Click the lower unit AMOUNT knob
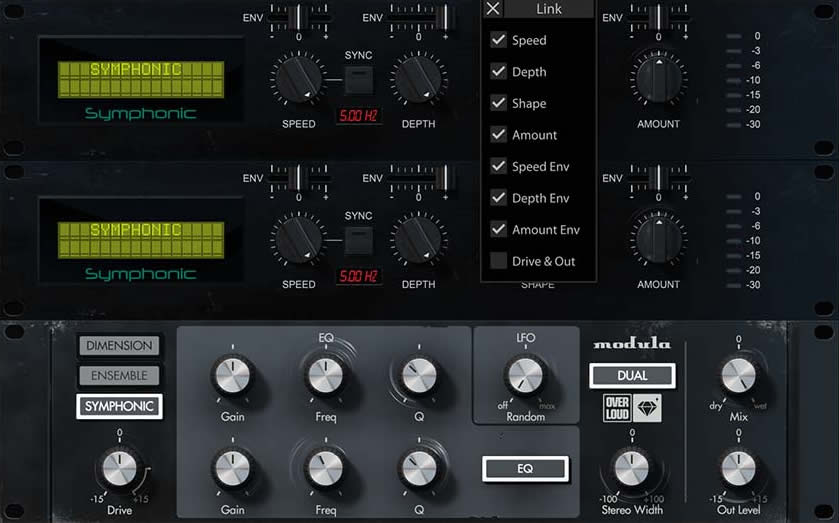Image resolution: width=839 pixels, height=523 pixels. coord(659,240)
